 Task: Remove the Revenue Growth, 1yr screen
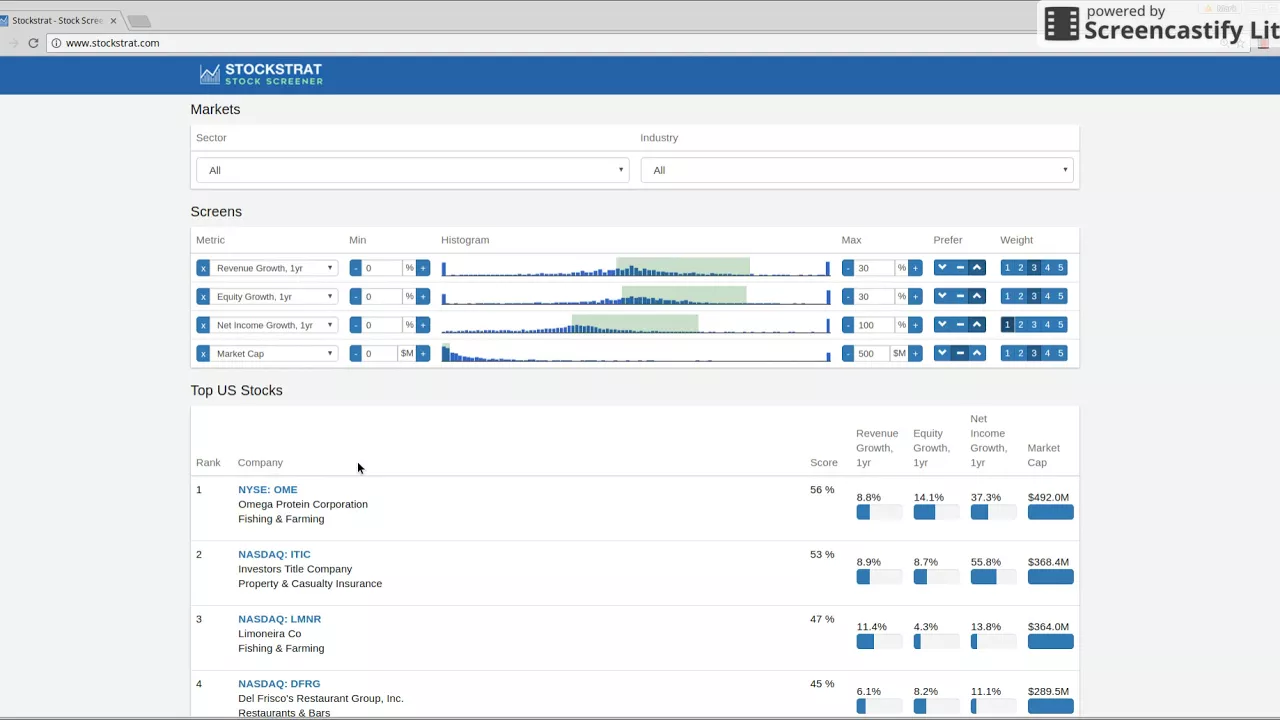[203, 268]
